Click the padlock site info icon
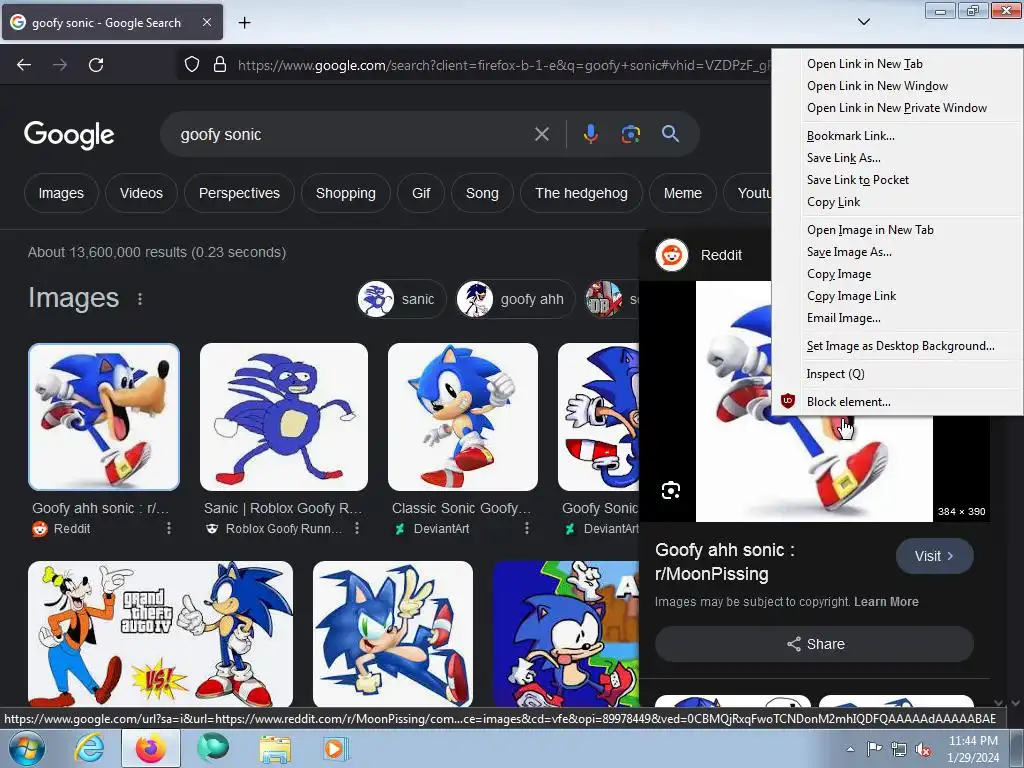Viewport: 1024px width, 768px height. (220, 65)
